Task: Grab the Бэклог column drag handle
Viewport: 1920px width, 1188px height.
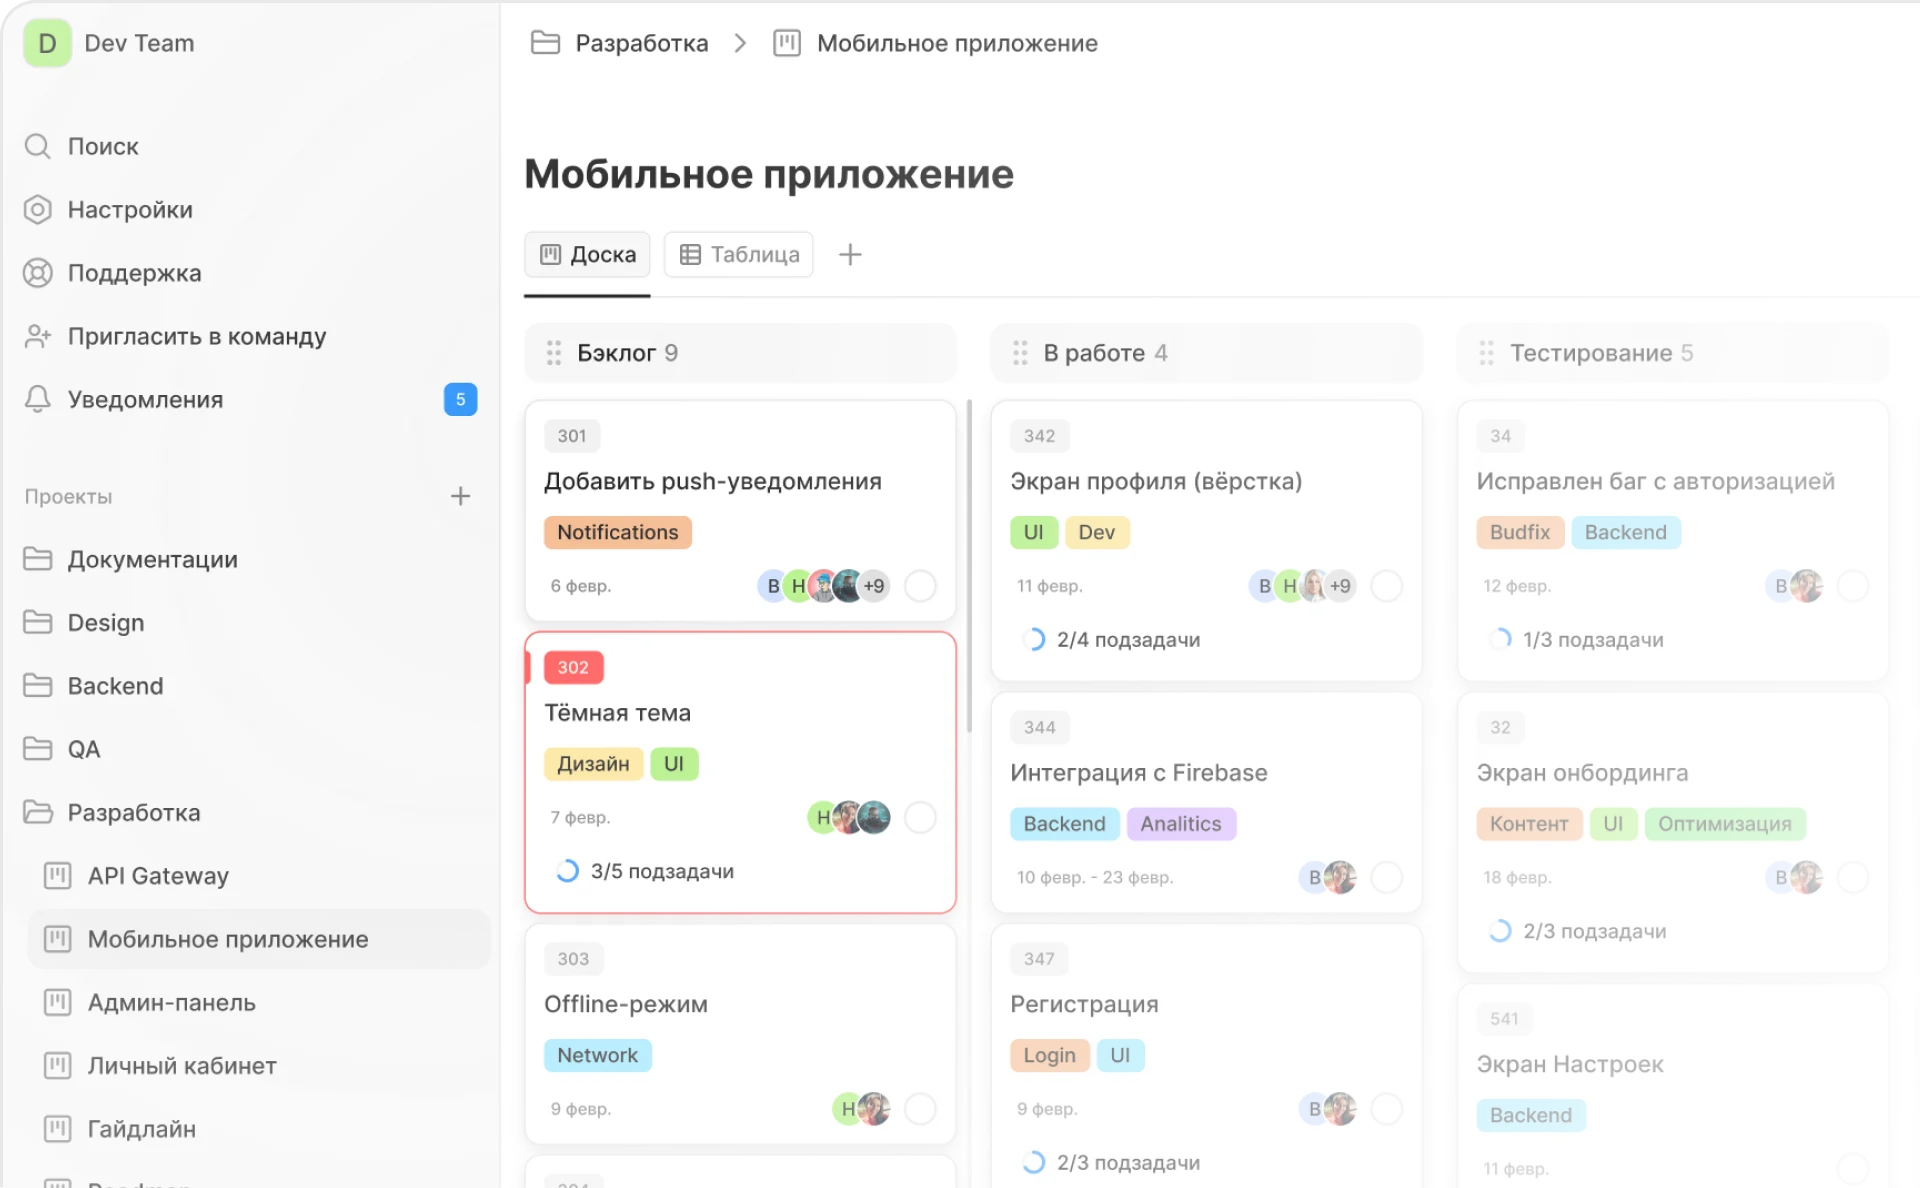Action: (x=553, y=353)
